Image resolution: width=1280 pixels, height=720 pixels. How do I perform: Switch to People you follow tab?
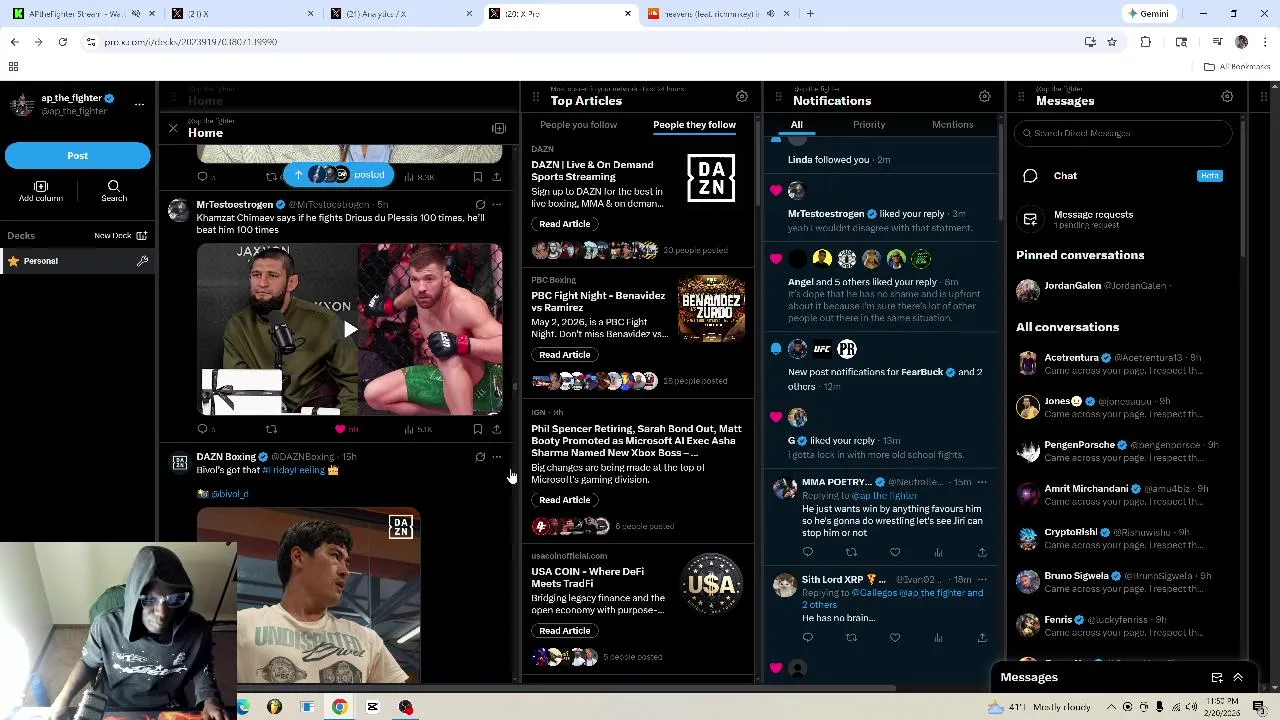click(578, 125)
